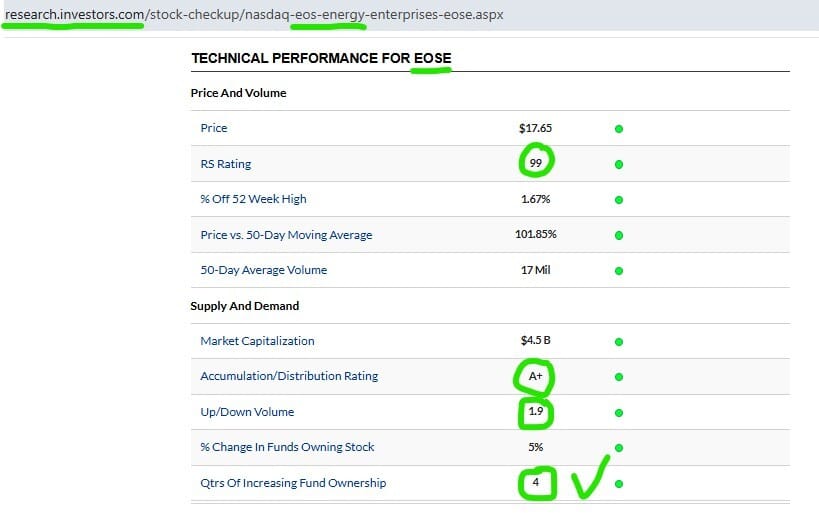Click green dot beside Up/Down Volume
The height and width of the screenshot is (513, 819).
click(x=619, y=413)
